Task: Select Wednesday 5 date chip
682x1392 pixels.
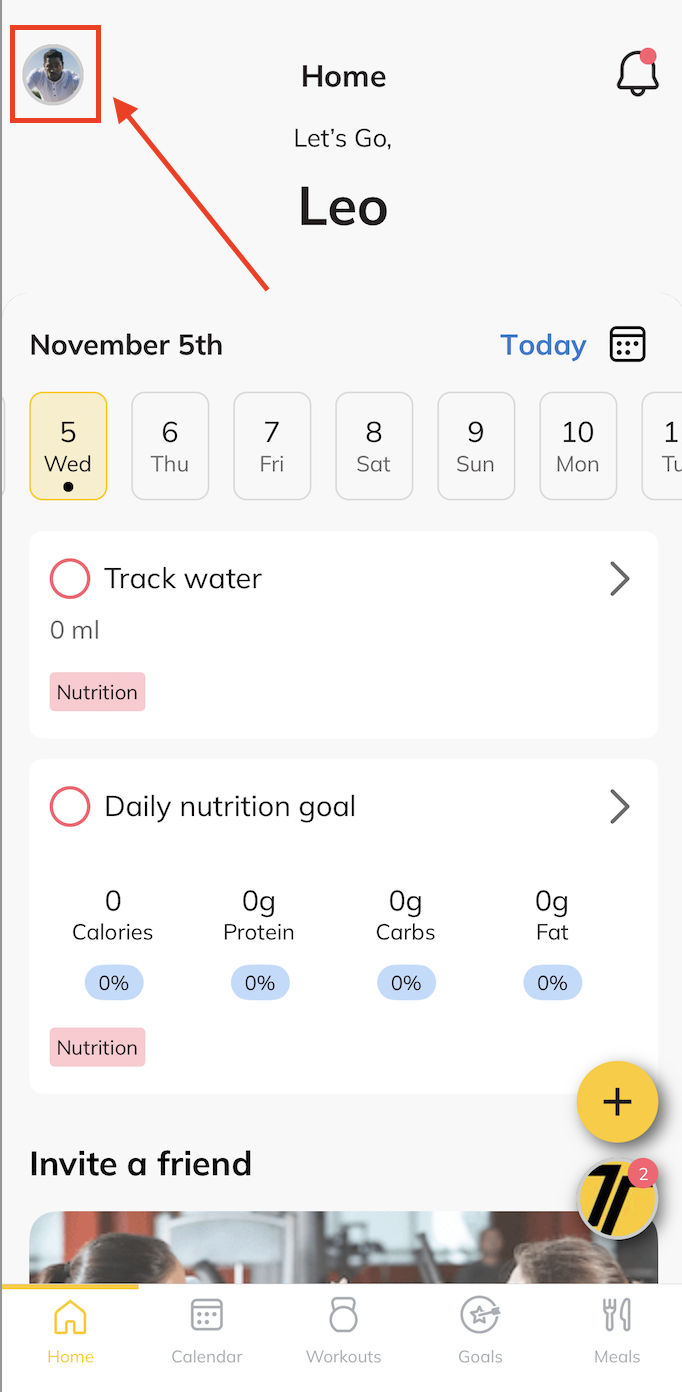Action: (68, 446)
